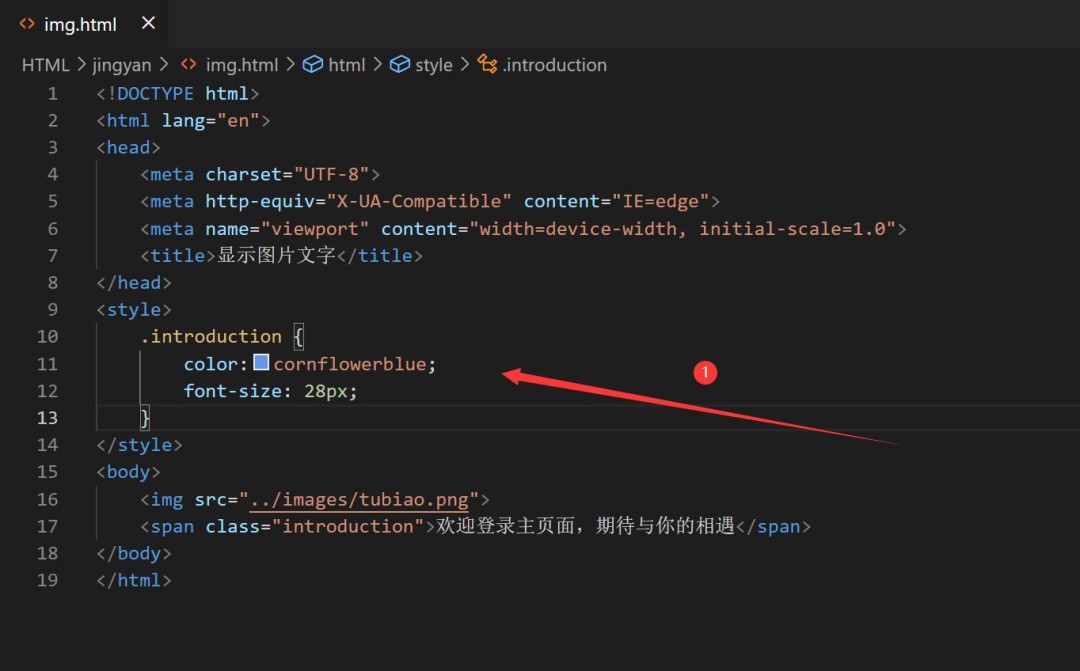The height and width of the screenshot is (671, 1080).
Task: Expand the .introduction breadcrumb entry
Action: 556,64
